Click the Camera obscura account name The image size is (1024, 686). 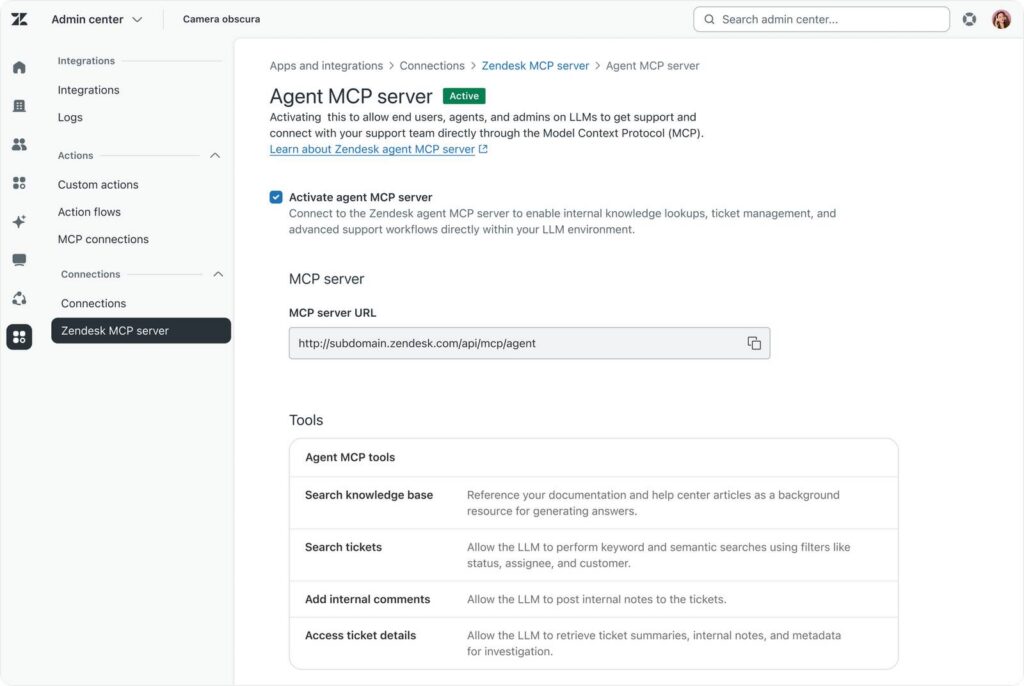pyautogui.click(x=221, y=20)
